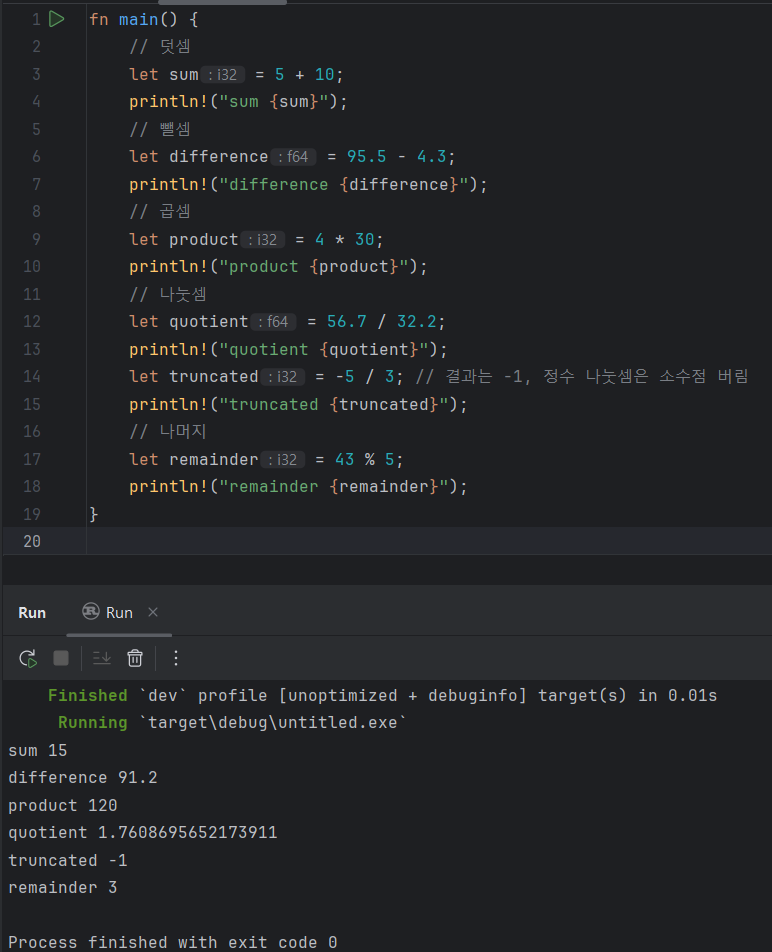The width and height of the screenshot is (772, 952).
Task: Click println!("sum {sum}") statement
Action: 238,101
